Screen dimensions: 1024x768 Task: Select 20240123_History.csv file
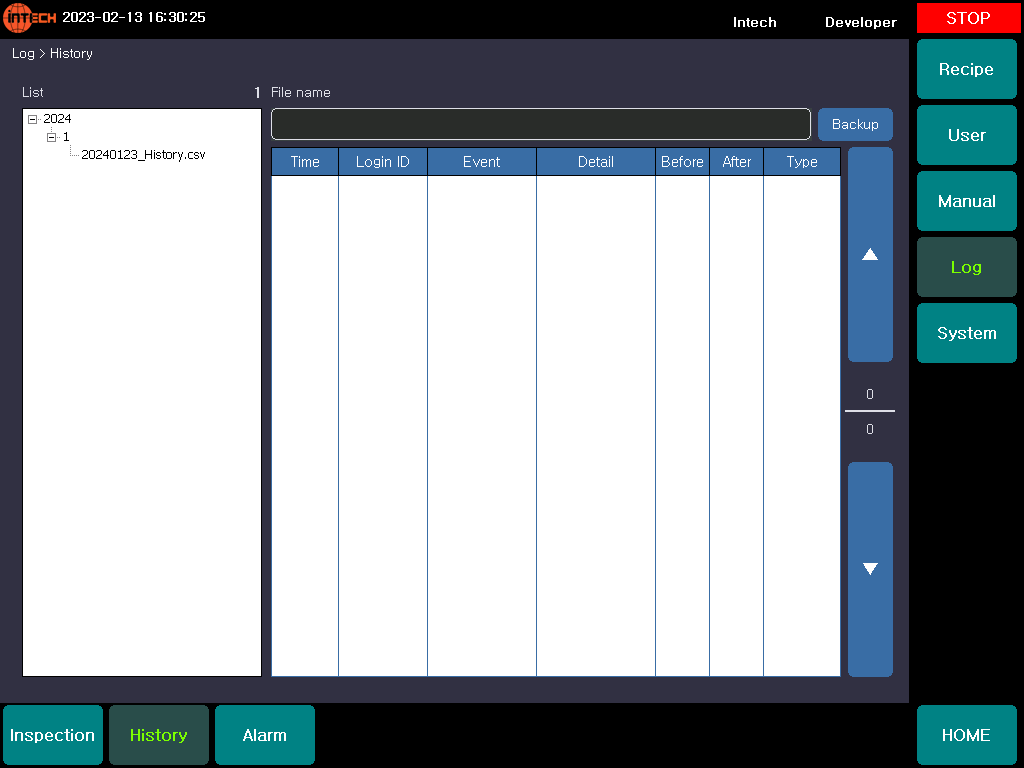click(x=143, y=155)
